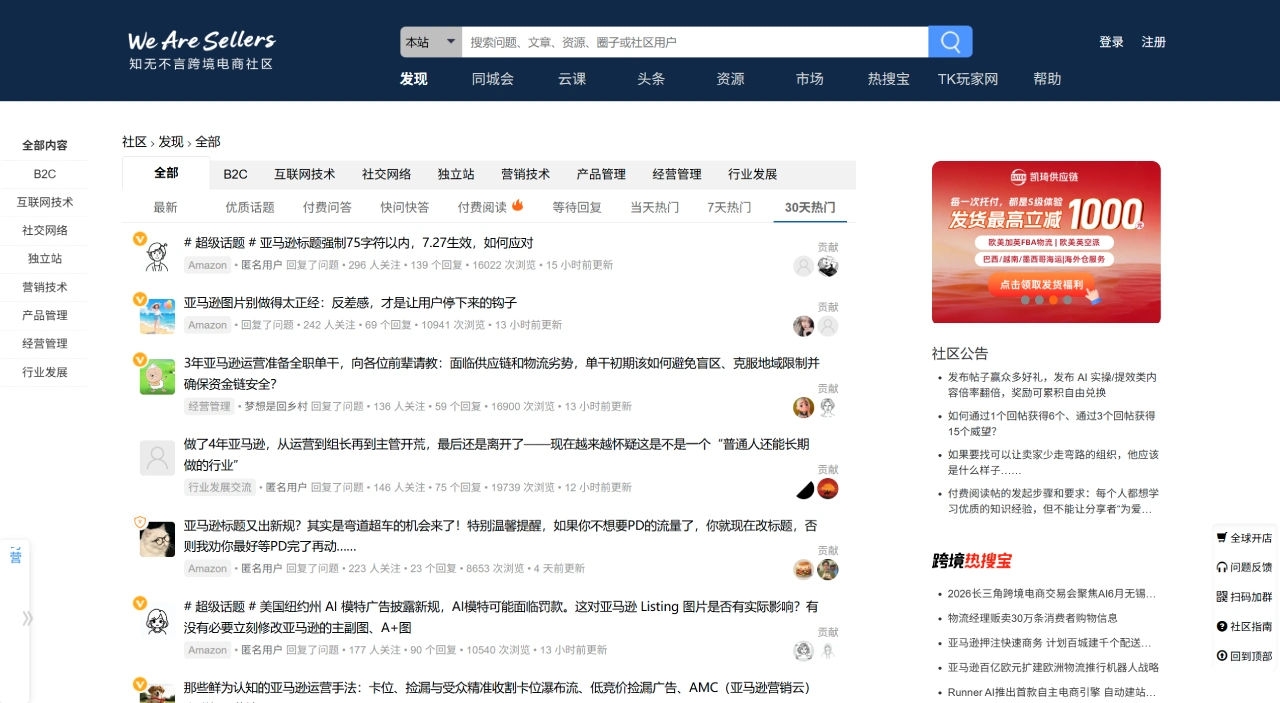Viewport: 1280px width, 703px height.
Task: Click the 凯琦供应链 advertisement banner
Action: click(1046, 242)
